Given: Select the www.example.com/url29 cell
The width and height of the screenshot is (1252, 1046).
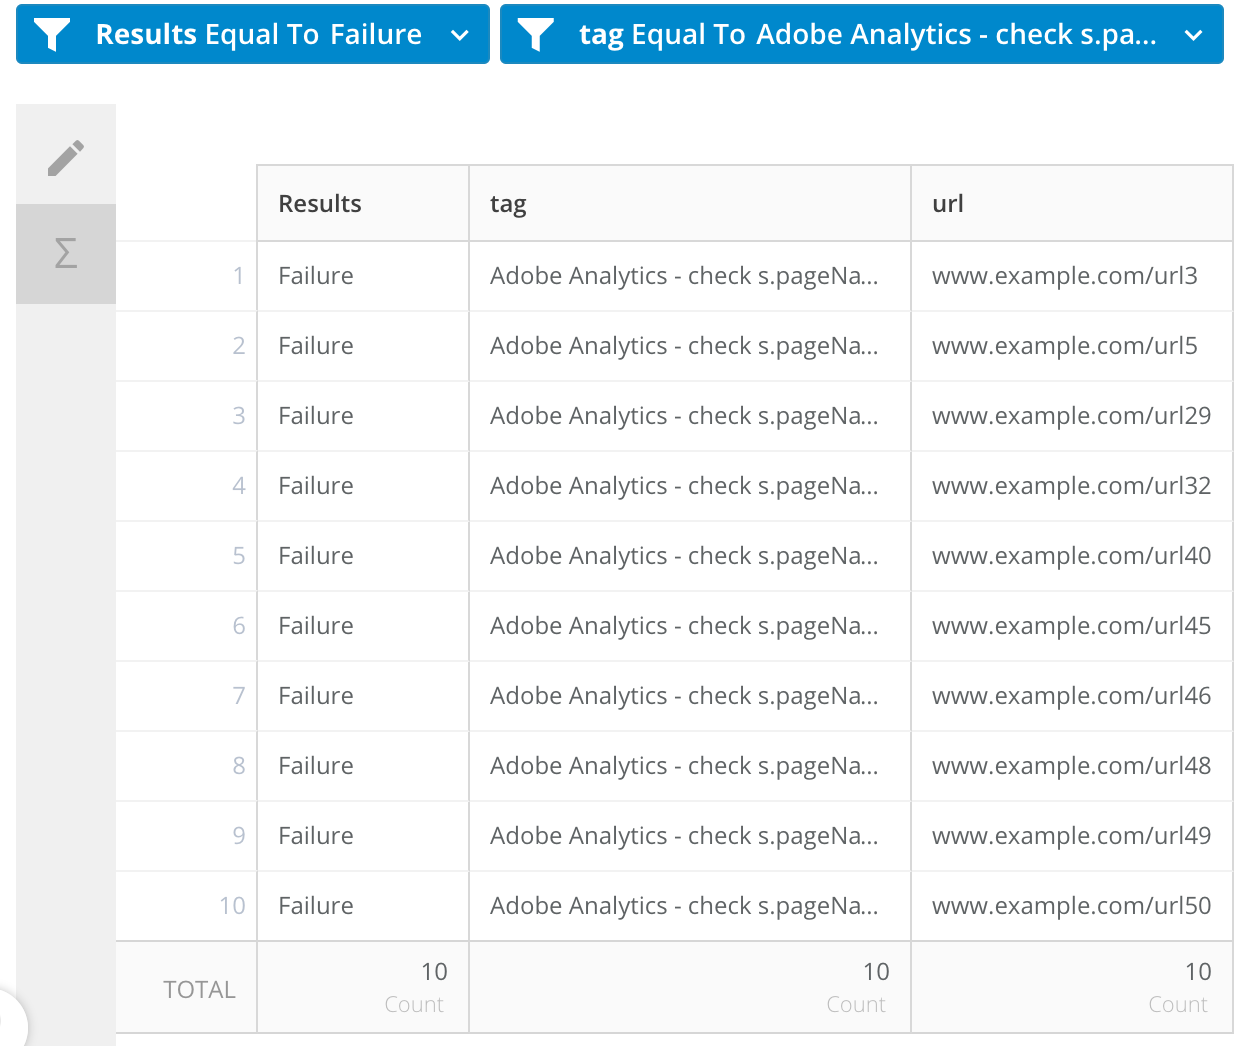Looking at the screenshot, I should [1072, 416].
